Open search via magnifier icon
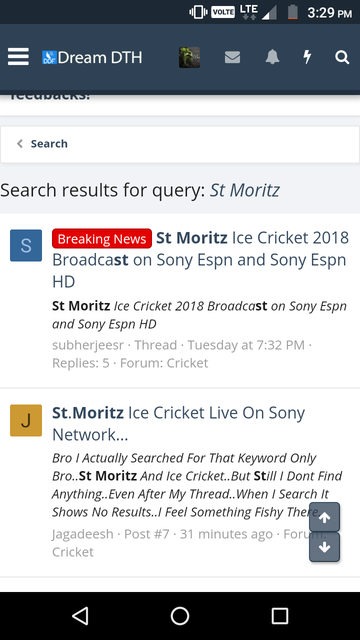The width and height of the screenshot is (360, 640). [x=342, y=57]
